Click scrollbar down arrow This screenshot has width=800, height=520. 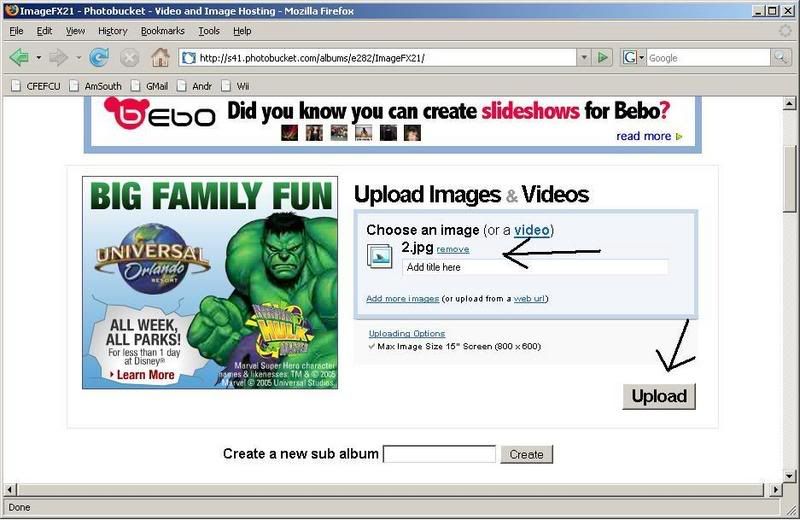point(789,476)
